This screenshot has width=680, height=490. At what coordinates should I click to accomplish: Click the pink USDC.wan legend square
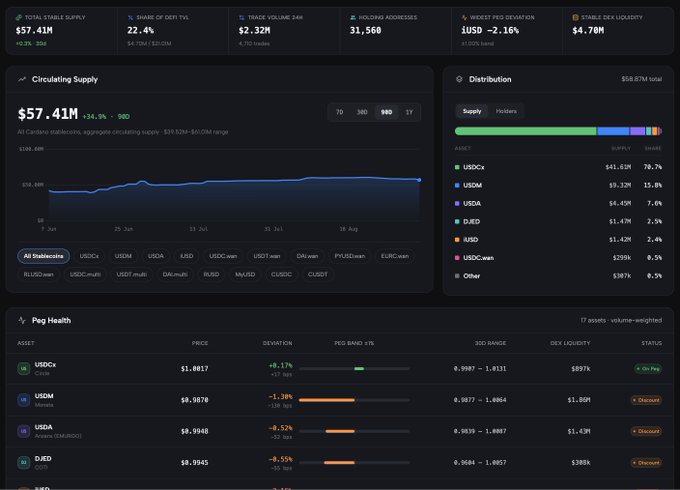click(x=457, y=258)
